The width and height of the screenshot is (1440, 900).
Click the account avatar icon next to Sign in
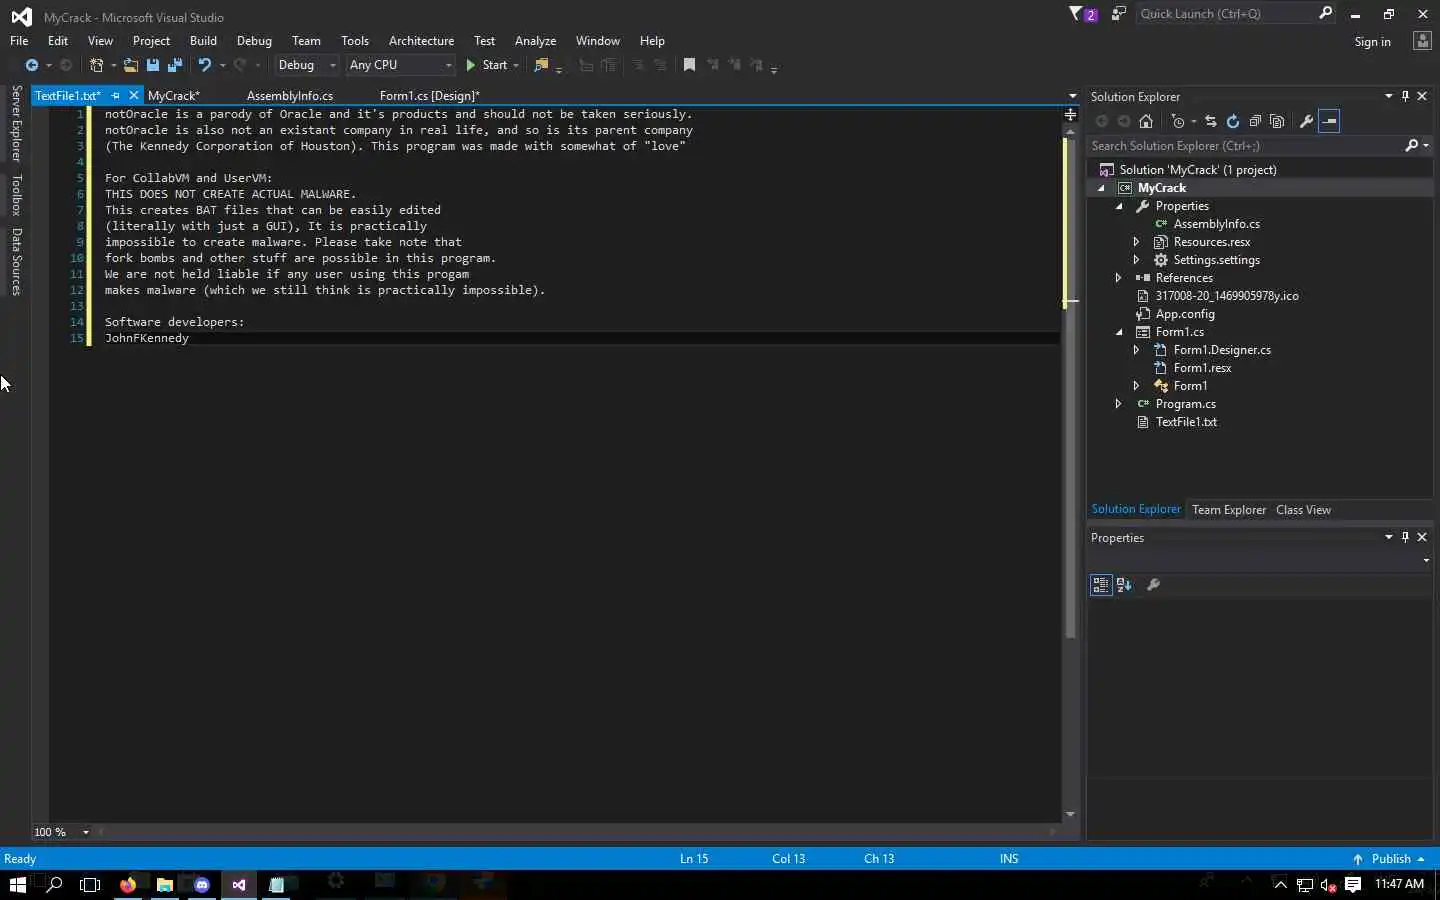1422,41
